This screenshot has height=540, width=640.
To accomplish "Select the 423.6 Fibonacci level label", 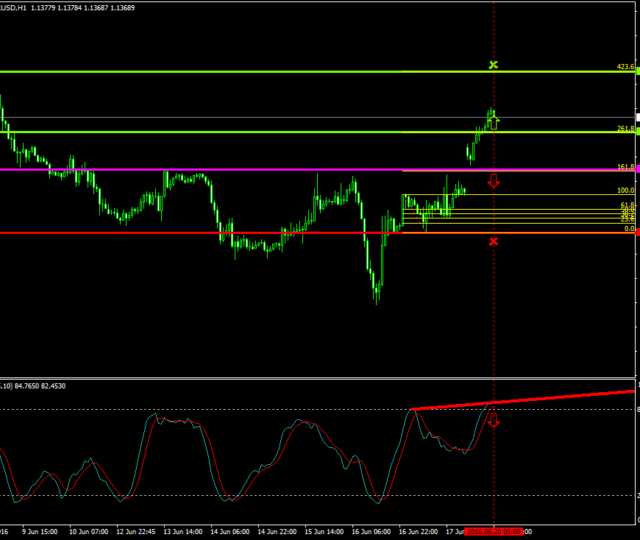I will click(625, 67).
